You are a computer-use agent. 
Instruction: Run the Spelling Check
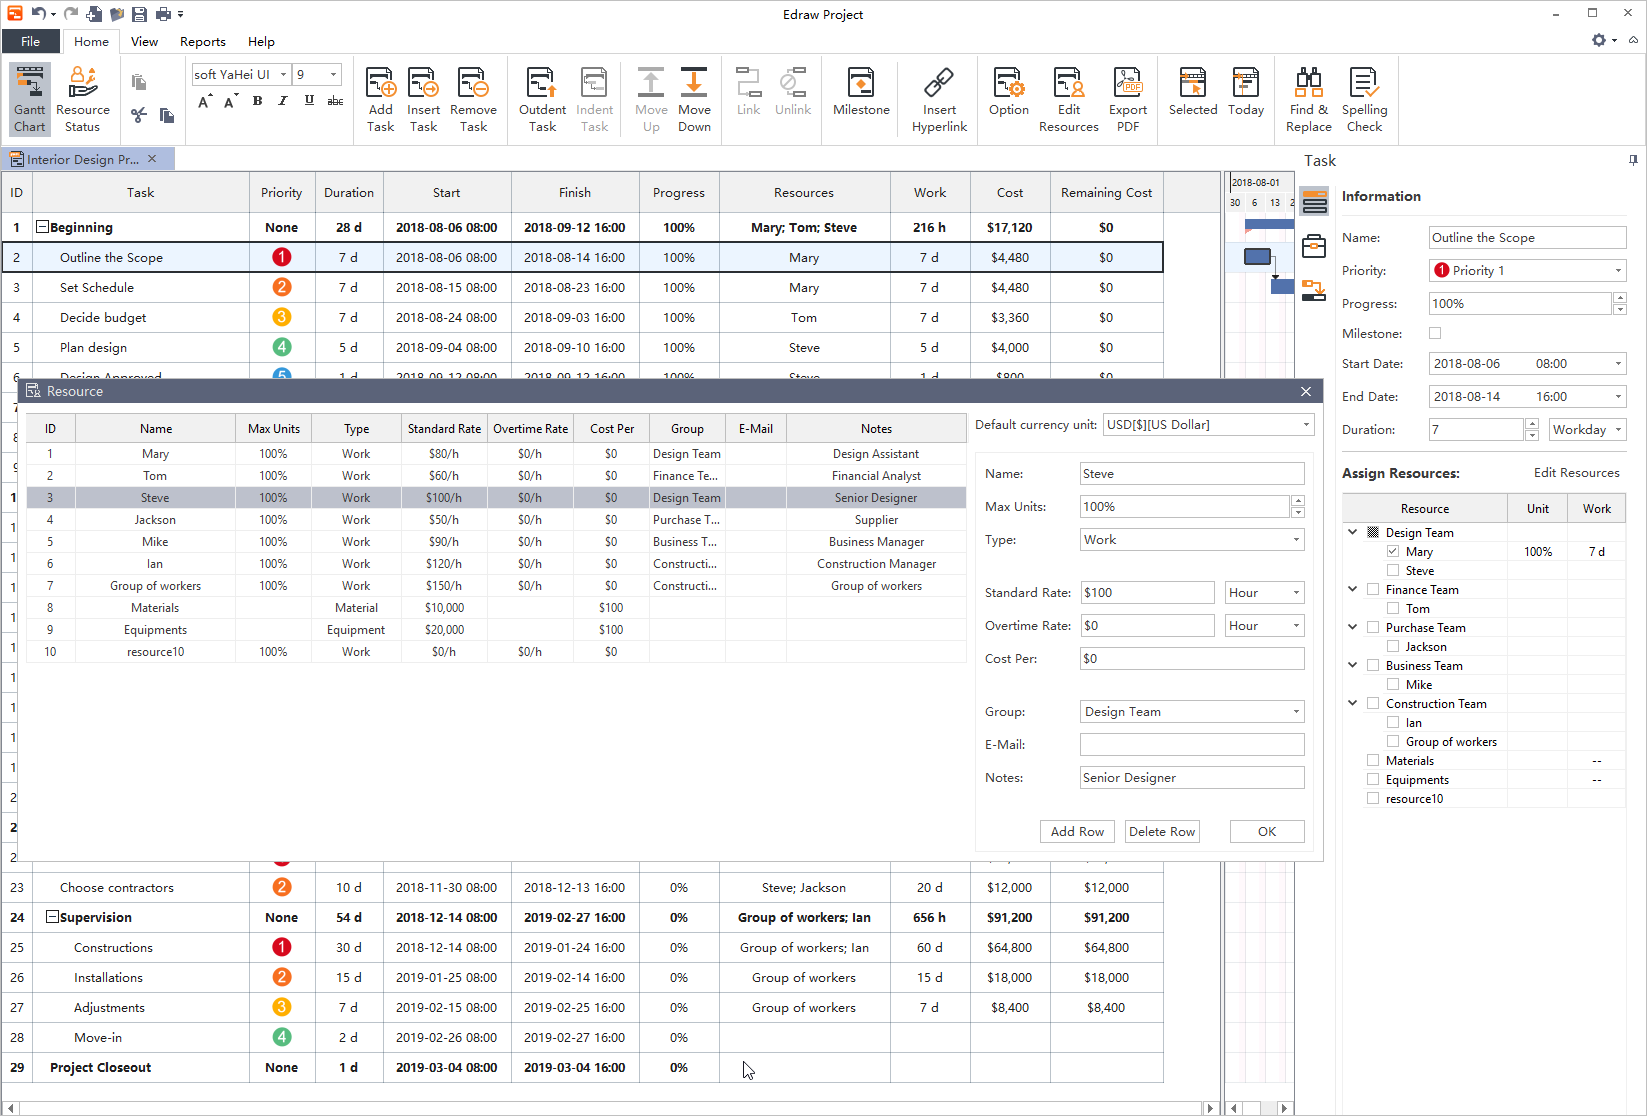point(1365,99)
